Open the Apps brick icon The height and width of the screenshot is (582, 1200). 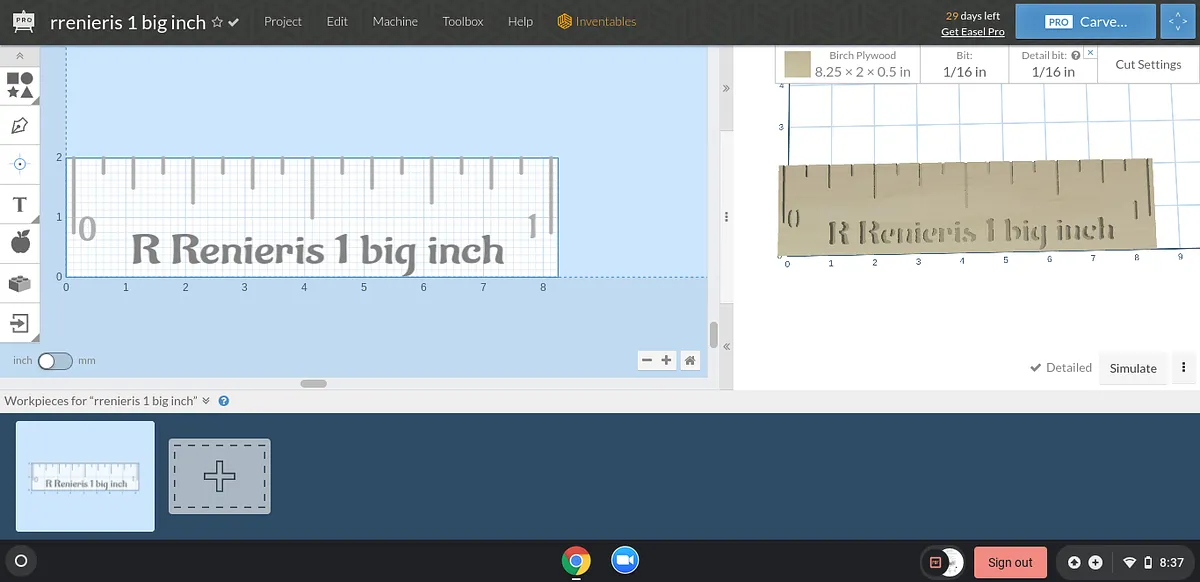[x=20, y=283]
